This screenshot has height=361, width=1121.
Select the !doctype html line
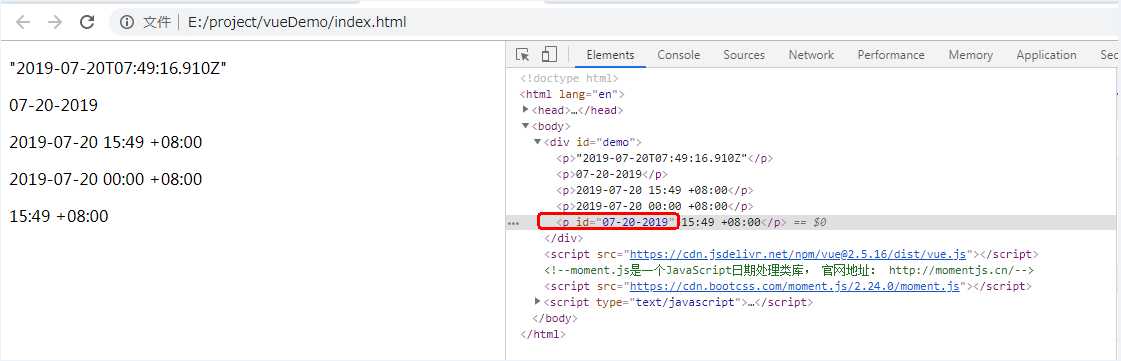(x=569, y=79)
